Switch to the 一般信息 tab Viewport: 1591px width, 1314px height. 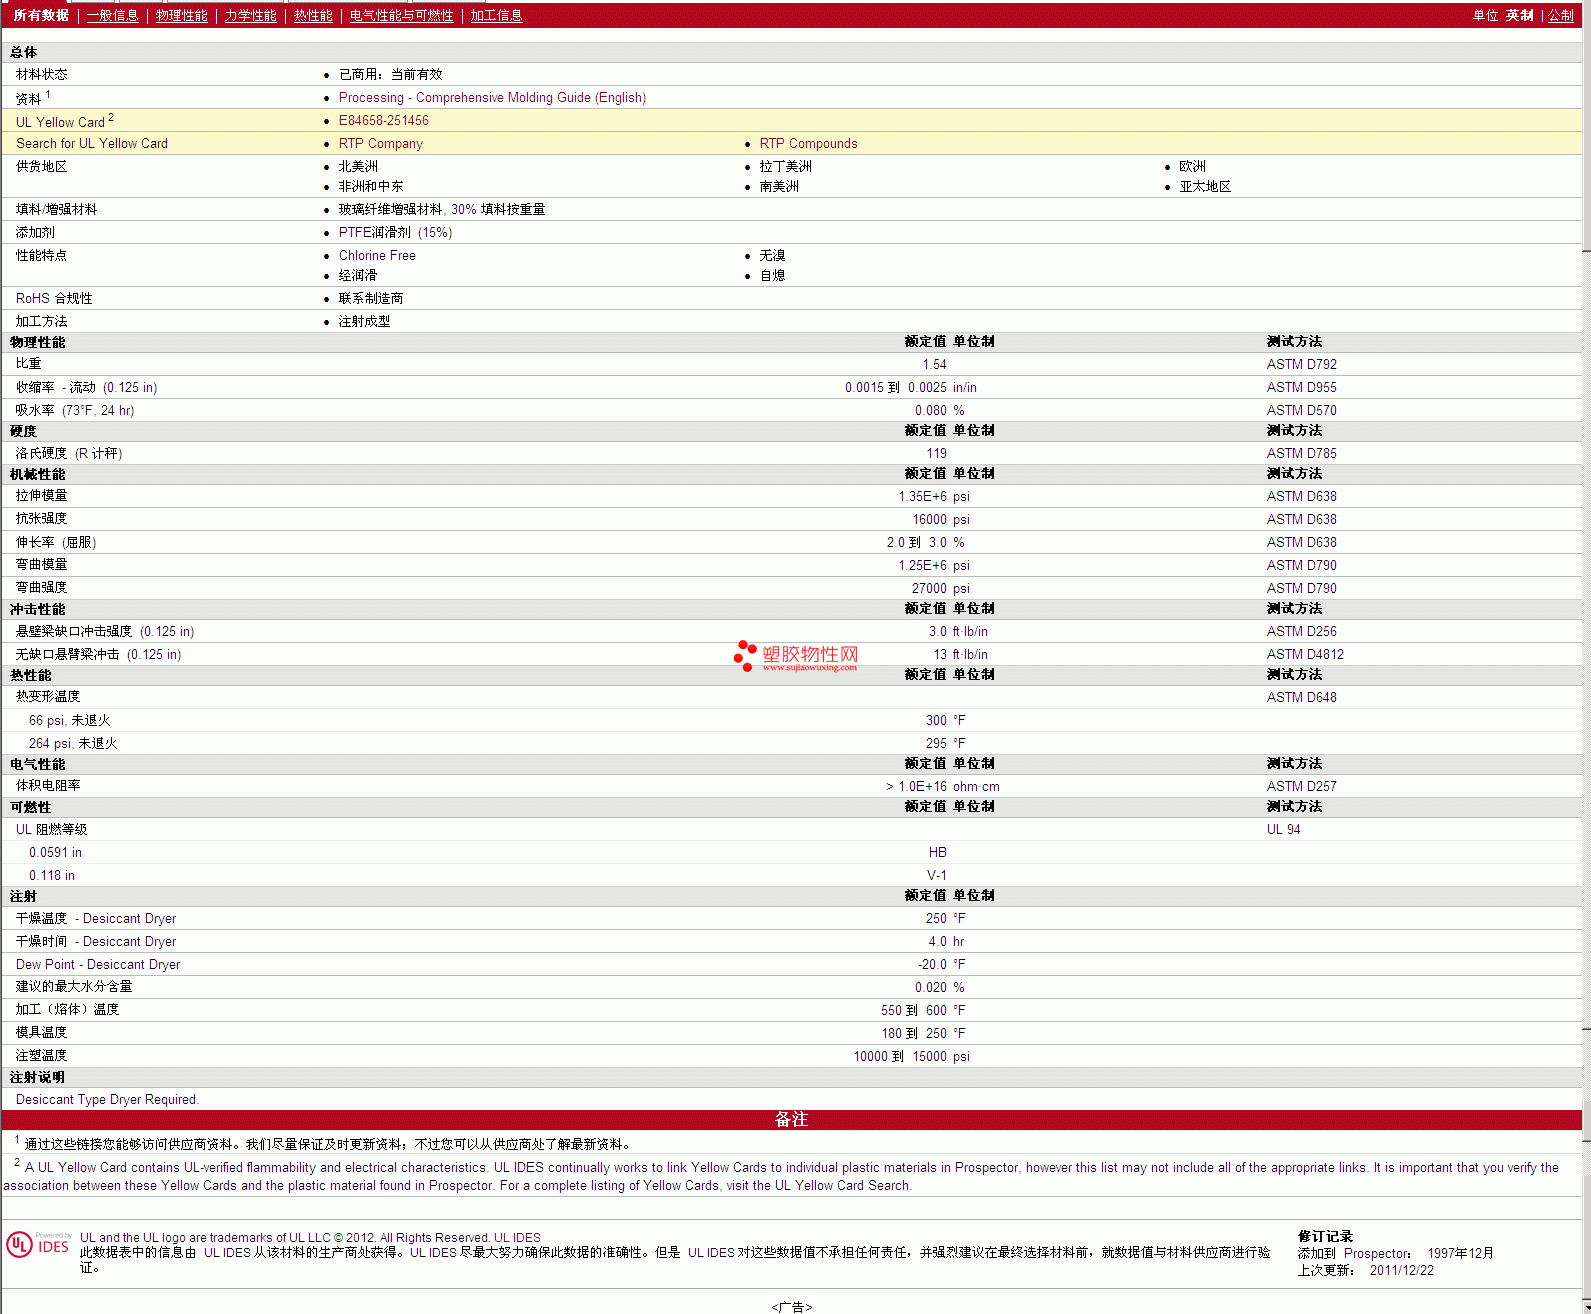pyautogui.click(x=112, y=15)
